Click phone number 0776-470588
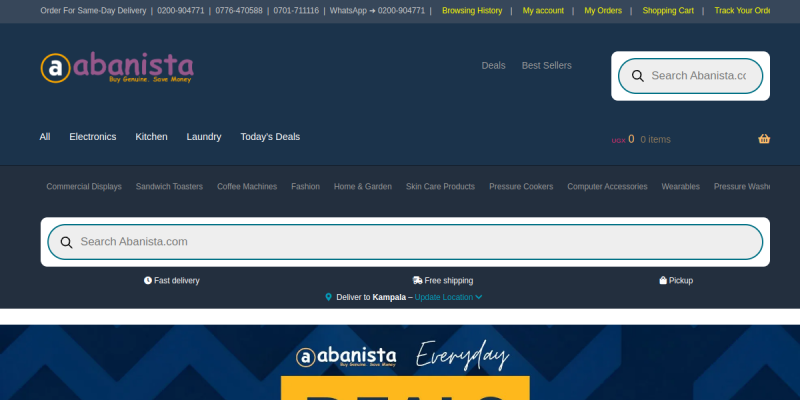 tap(239, 11)
